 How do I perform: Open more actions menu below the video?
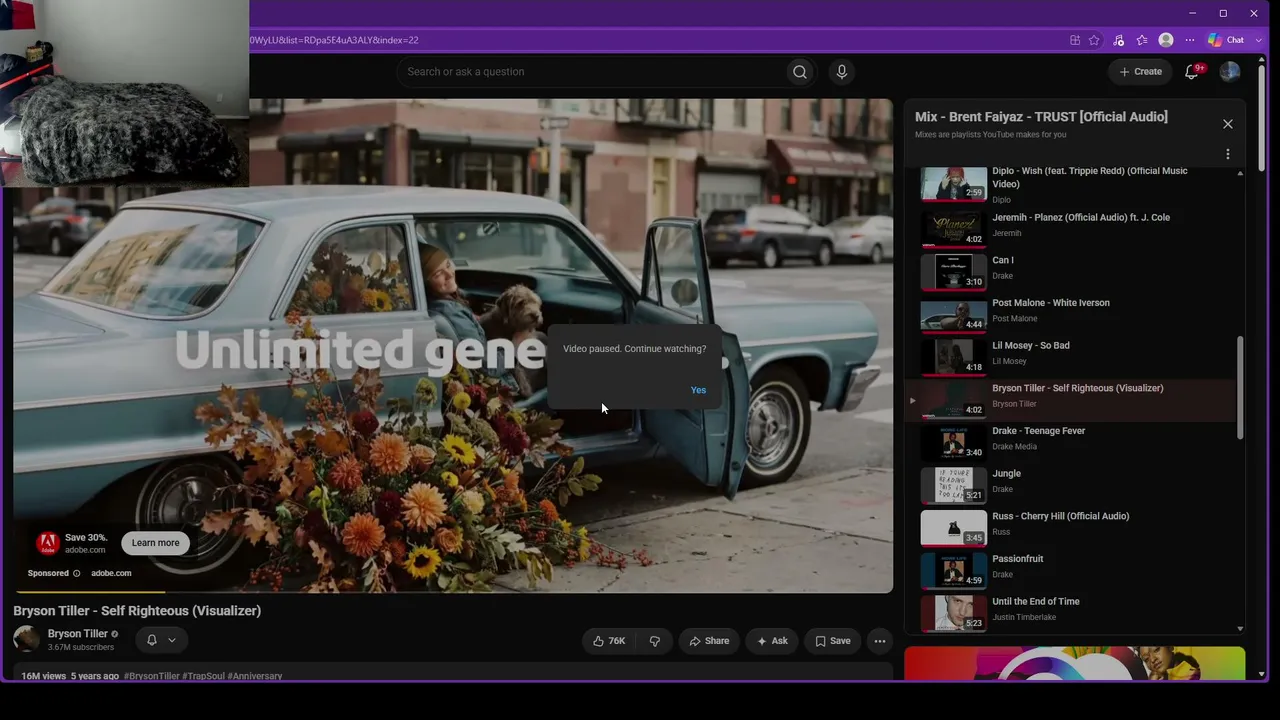pyautogui.click(x=880, y=641)
